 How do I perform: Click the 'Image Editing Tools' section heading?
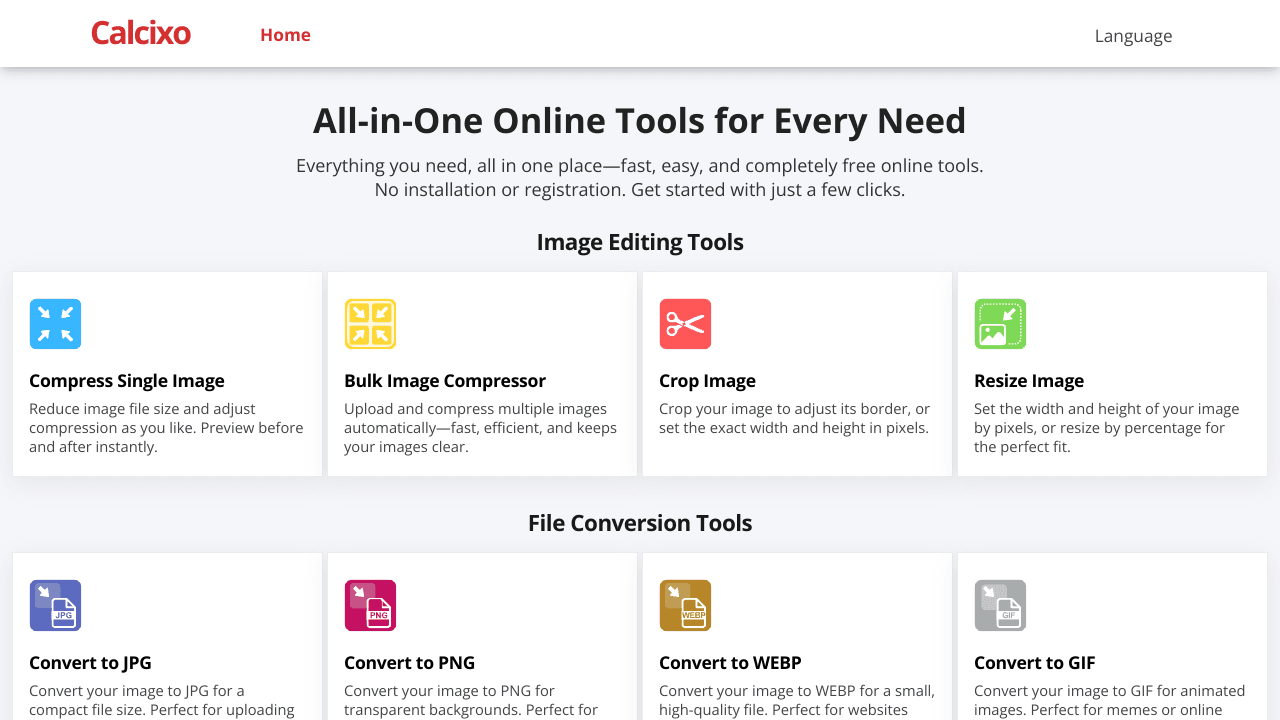[640, 242]
